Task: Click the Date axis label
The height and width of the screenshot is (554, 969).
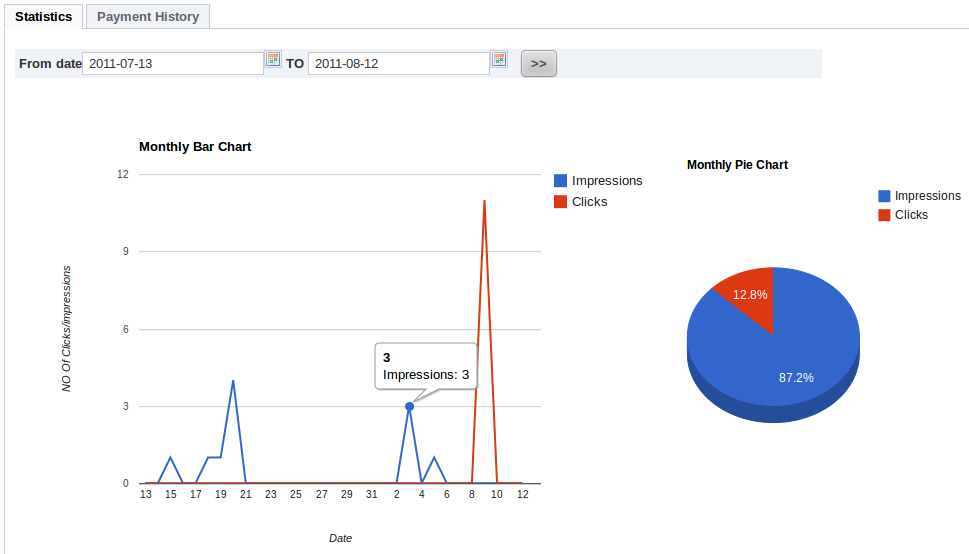Action: 341,538
